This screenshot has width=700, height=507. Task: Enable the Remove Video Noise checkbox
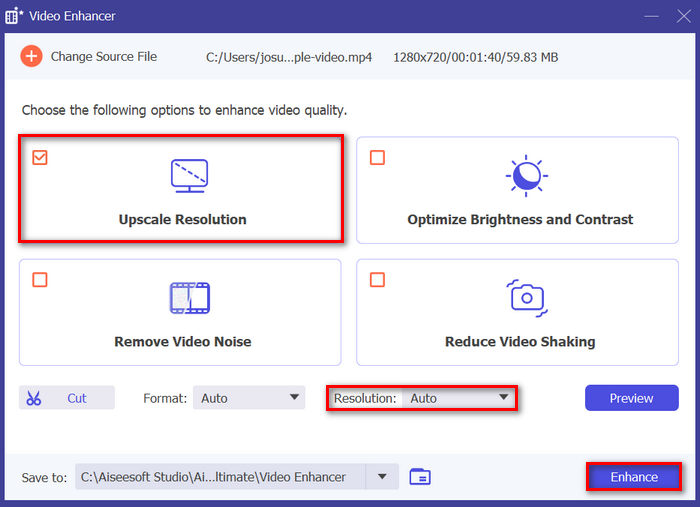click(x=40, y=280)
